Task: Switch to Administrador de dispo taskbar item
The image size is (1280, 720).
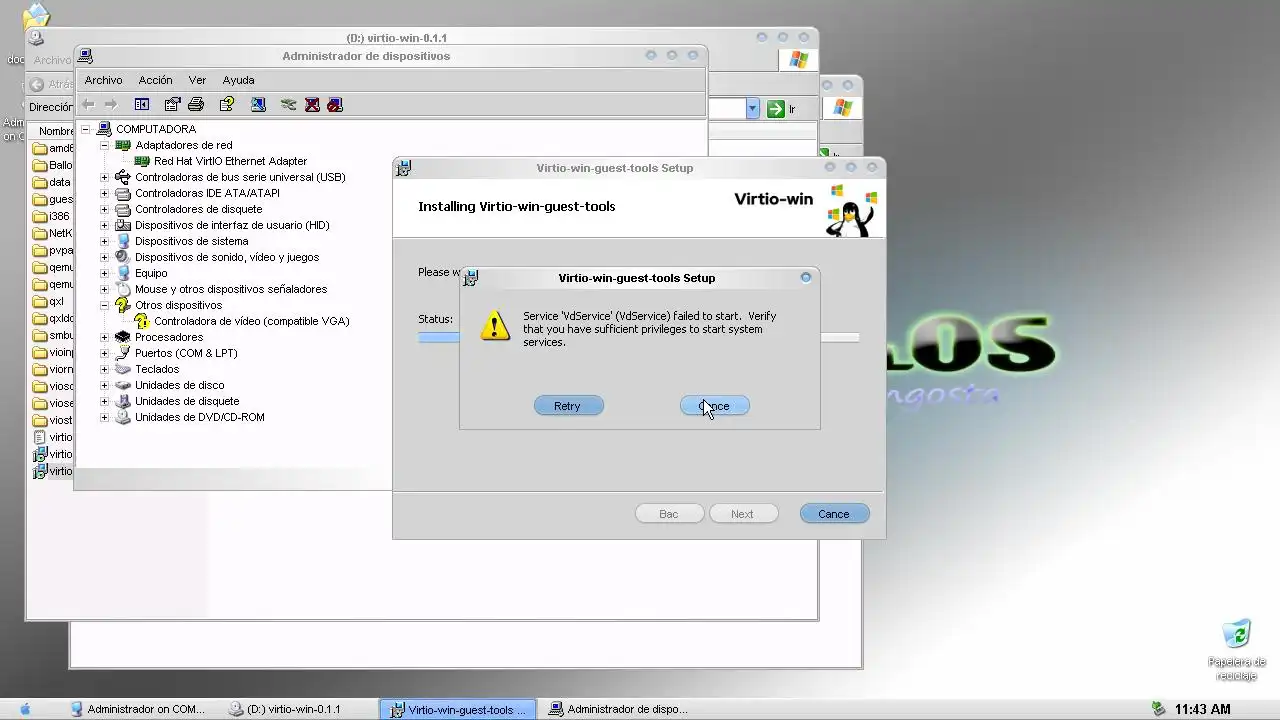Action: (x=618, y=709)
